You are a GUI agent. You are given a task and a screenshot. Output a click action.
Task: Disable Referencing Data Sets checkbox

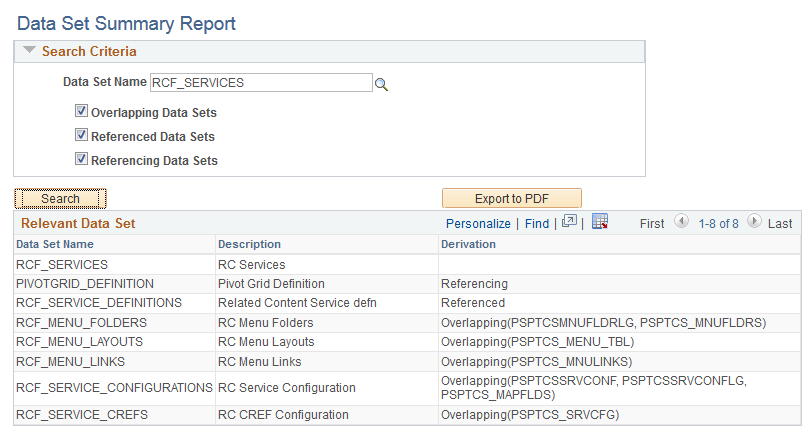(x=81, y=159)
